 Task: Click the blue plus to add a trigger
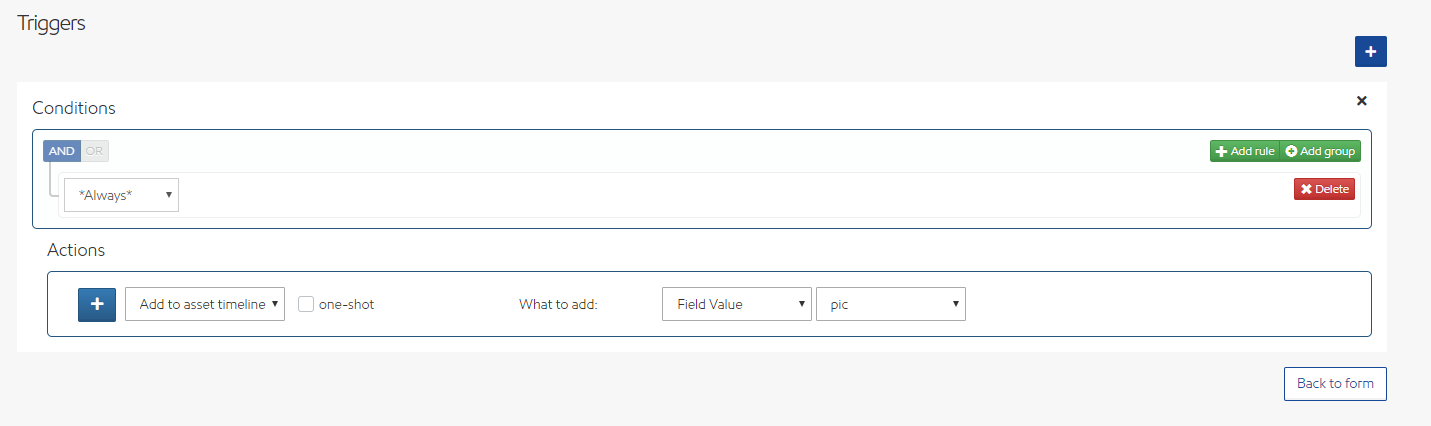pyautogui.click(x=1370, y=52)
